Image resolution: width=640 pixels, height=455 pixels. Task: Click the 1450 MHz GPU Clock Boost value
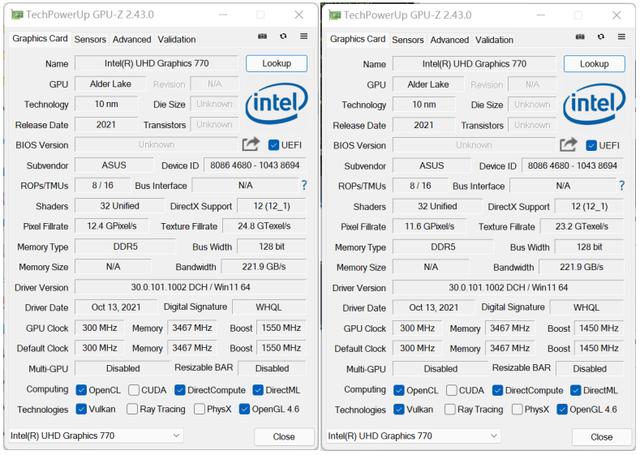click(x=599, y=328)
